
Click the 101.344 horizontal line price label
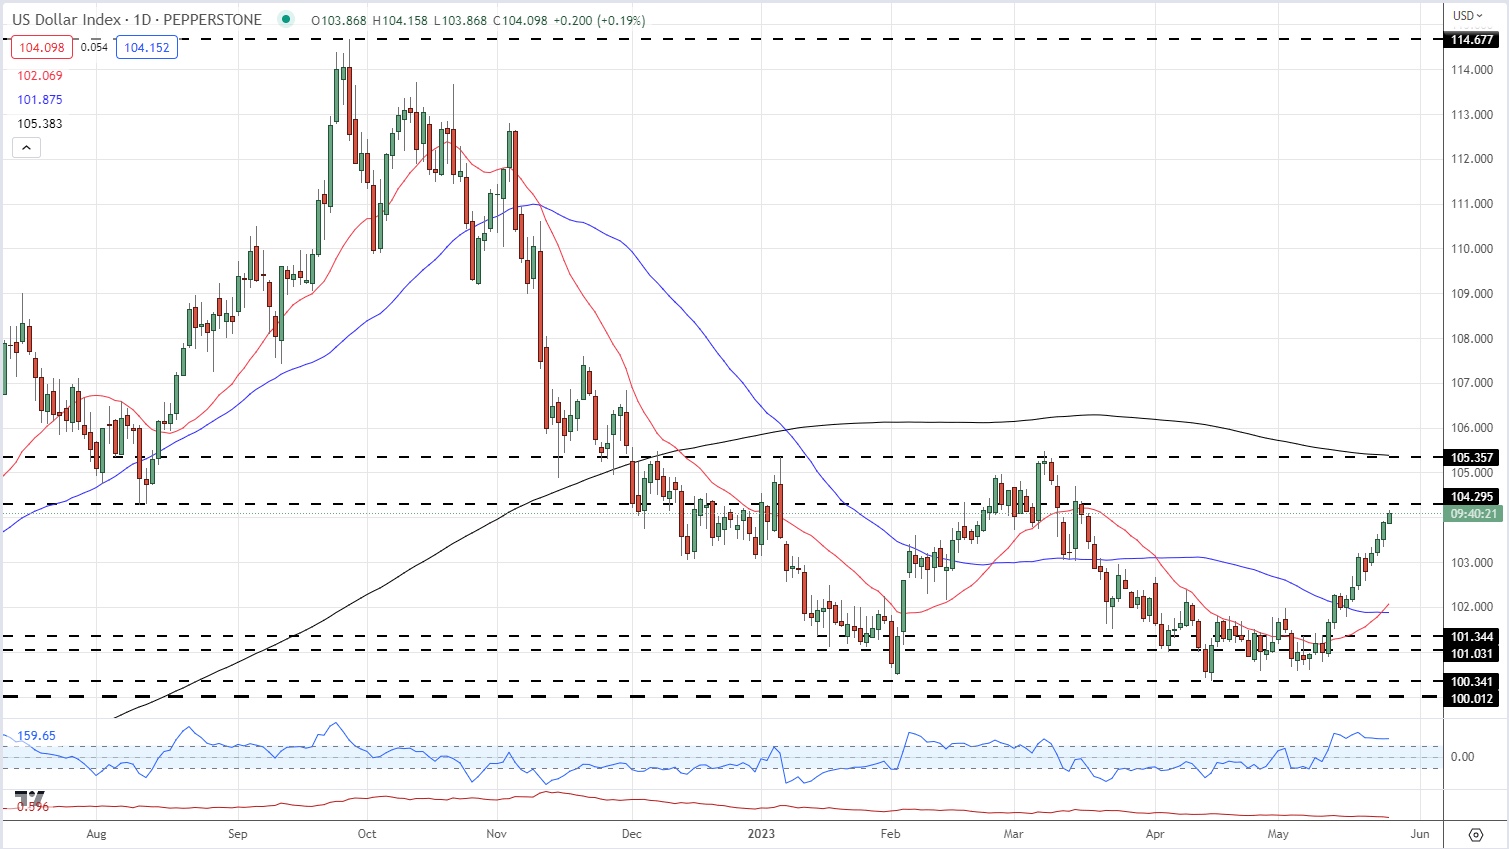[1472, 637]
